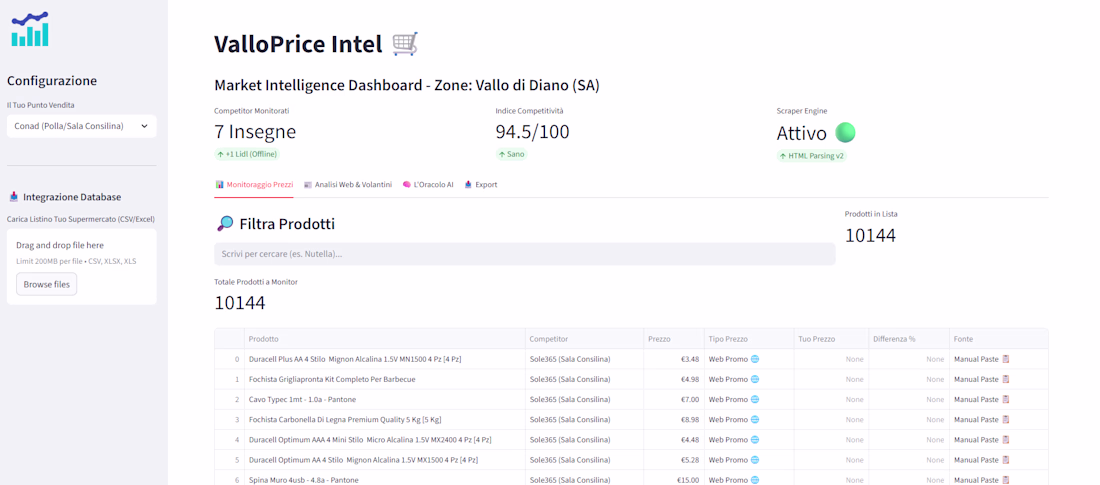
Task: Click the green Attivo status orb
Action: pos(845,133)
